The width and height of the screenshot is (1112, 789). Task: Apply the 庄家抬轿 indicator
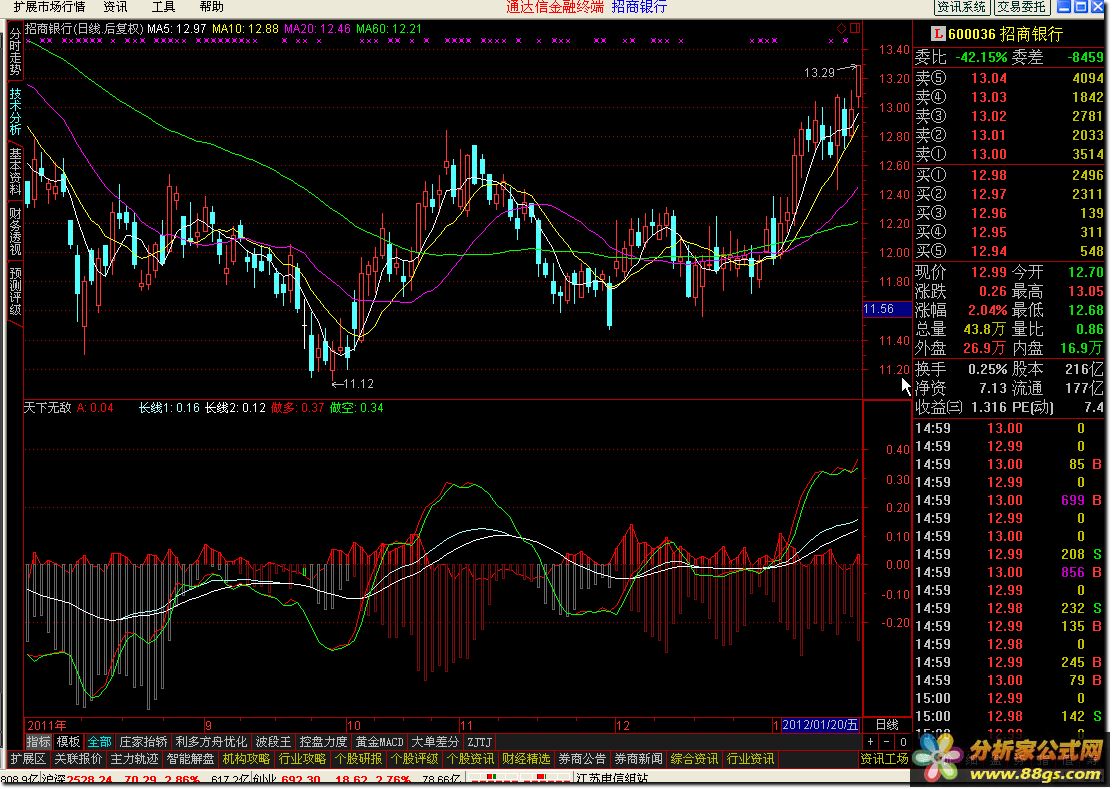143,742
